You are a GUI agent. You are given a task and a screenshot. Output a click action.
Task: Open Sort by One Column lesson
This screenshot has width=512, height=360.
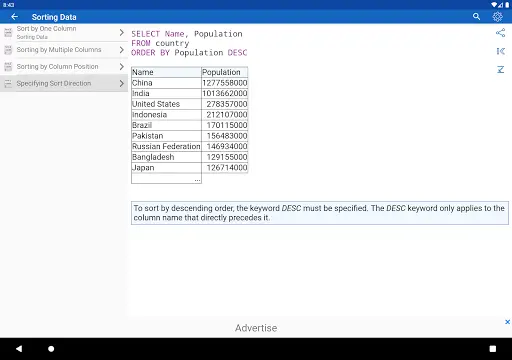pyautogui.click(x=64, y=32)
